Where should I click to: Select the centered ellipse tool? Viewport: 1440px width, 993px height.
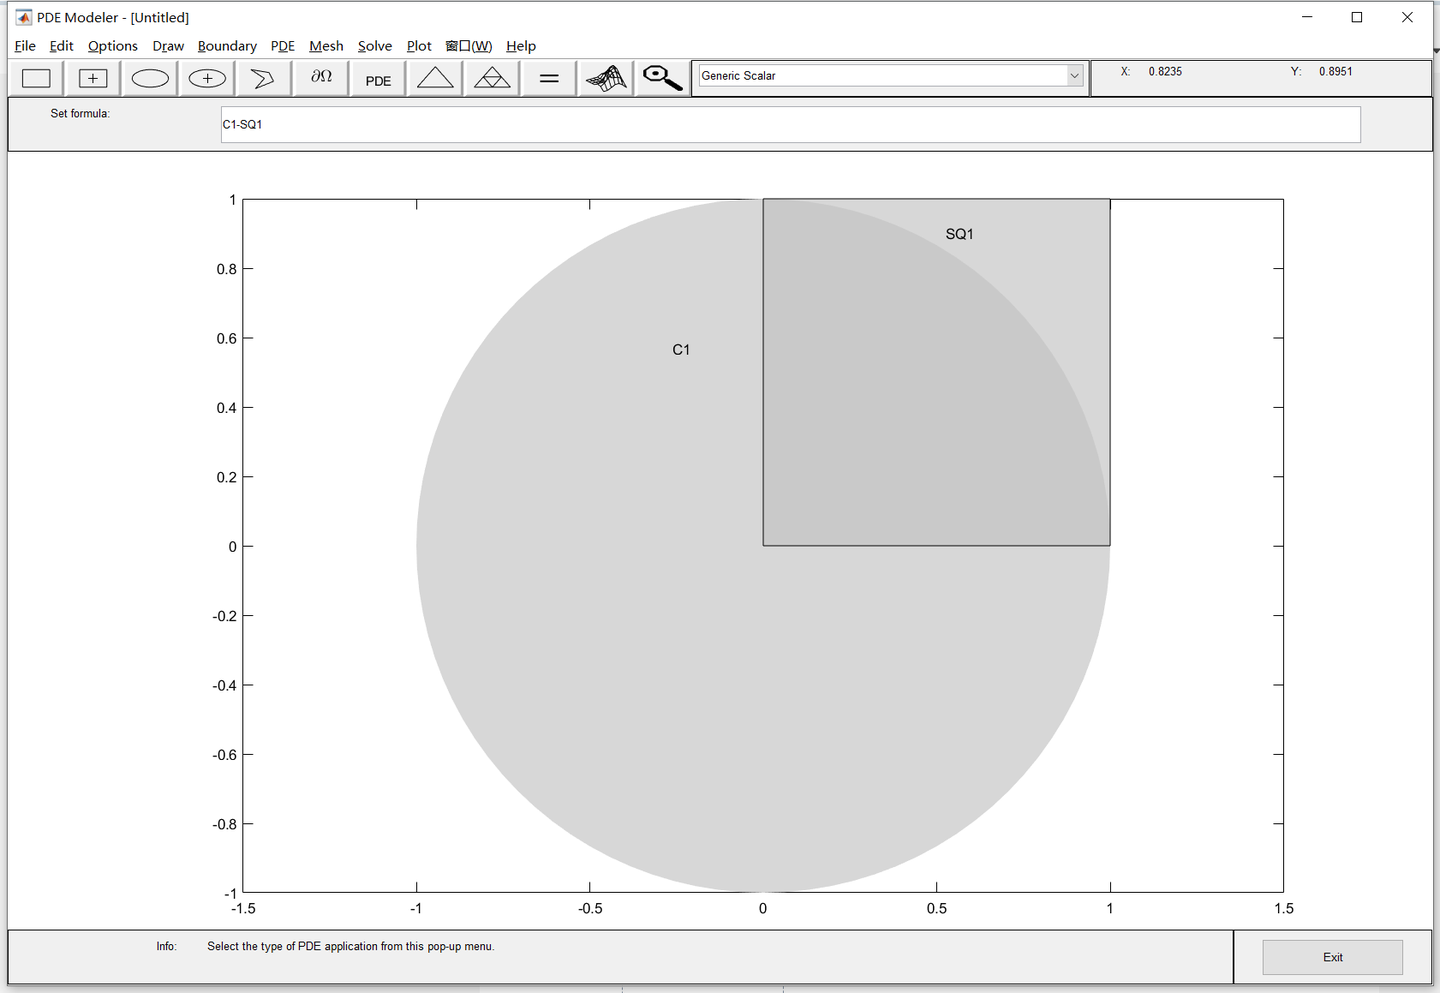click(x=207, y=78)
